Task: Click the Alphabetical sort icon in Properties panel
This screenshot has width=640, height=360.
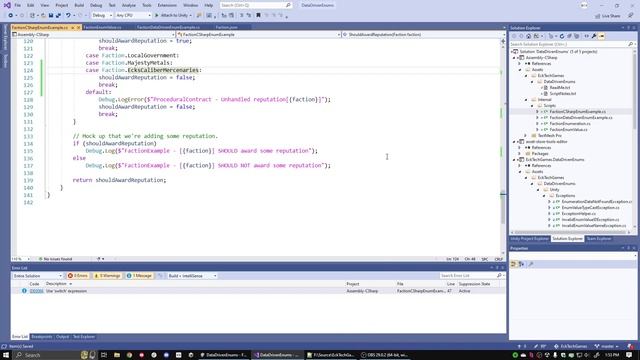Action: point(521,264)
